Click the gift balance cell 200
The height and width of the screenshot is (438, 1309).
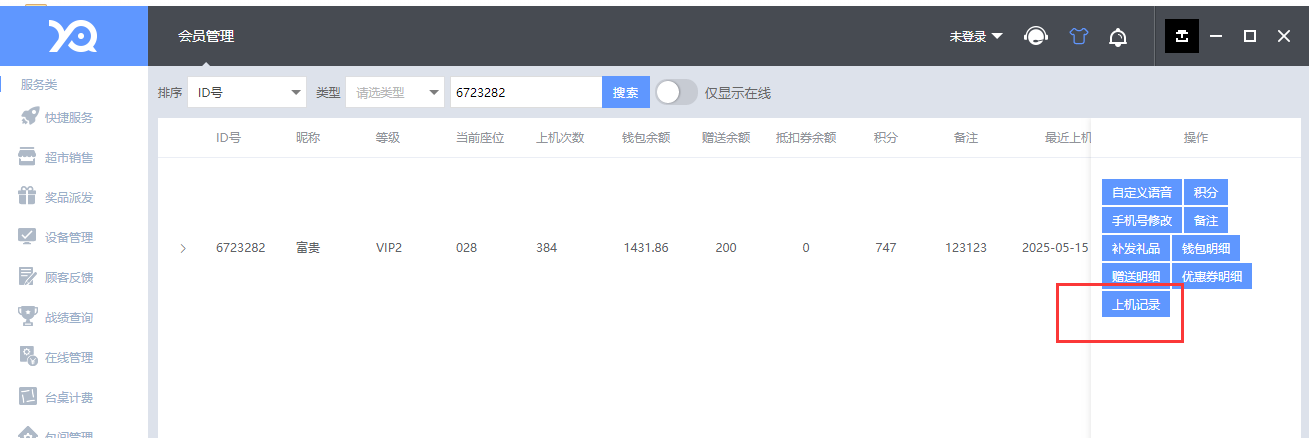[x=726, y=248]
